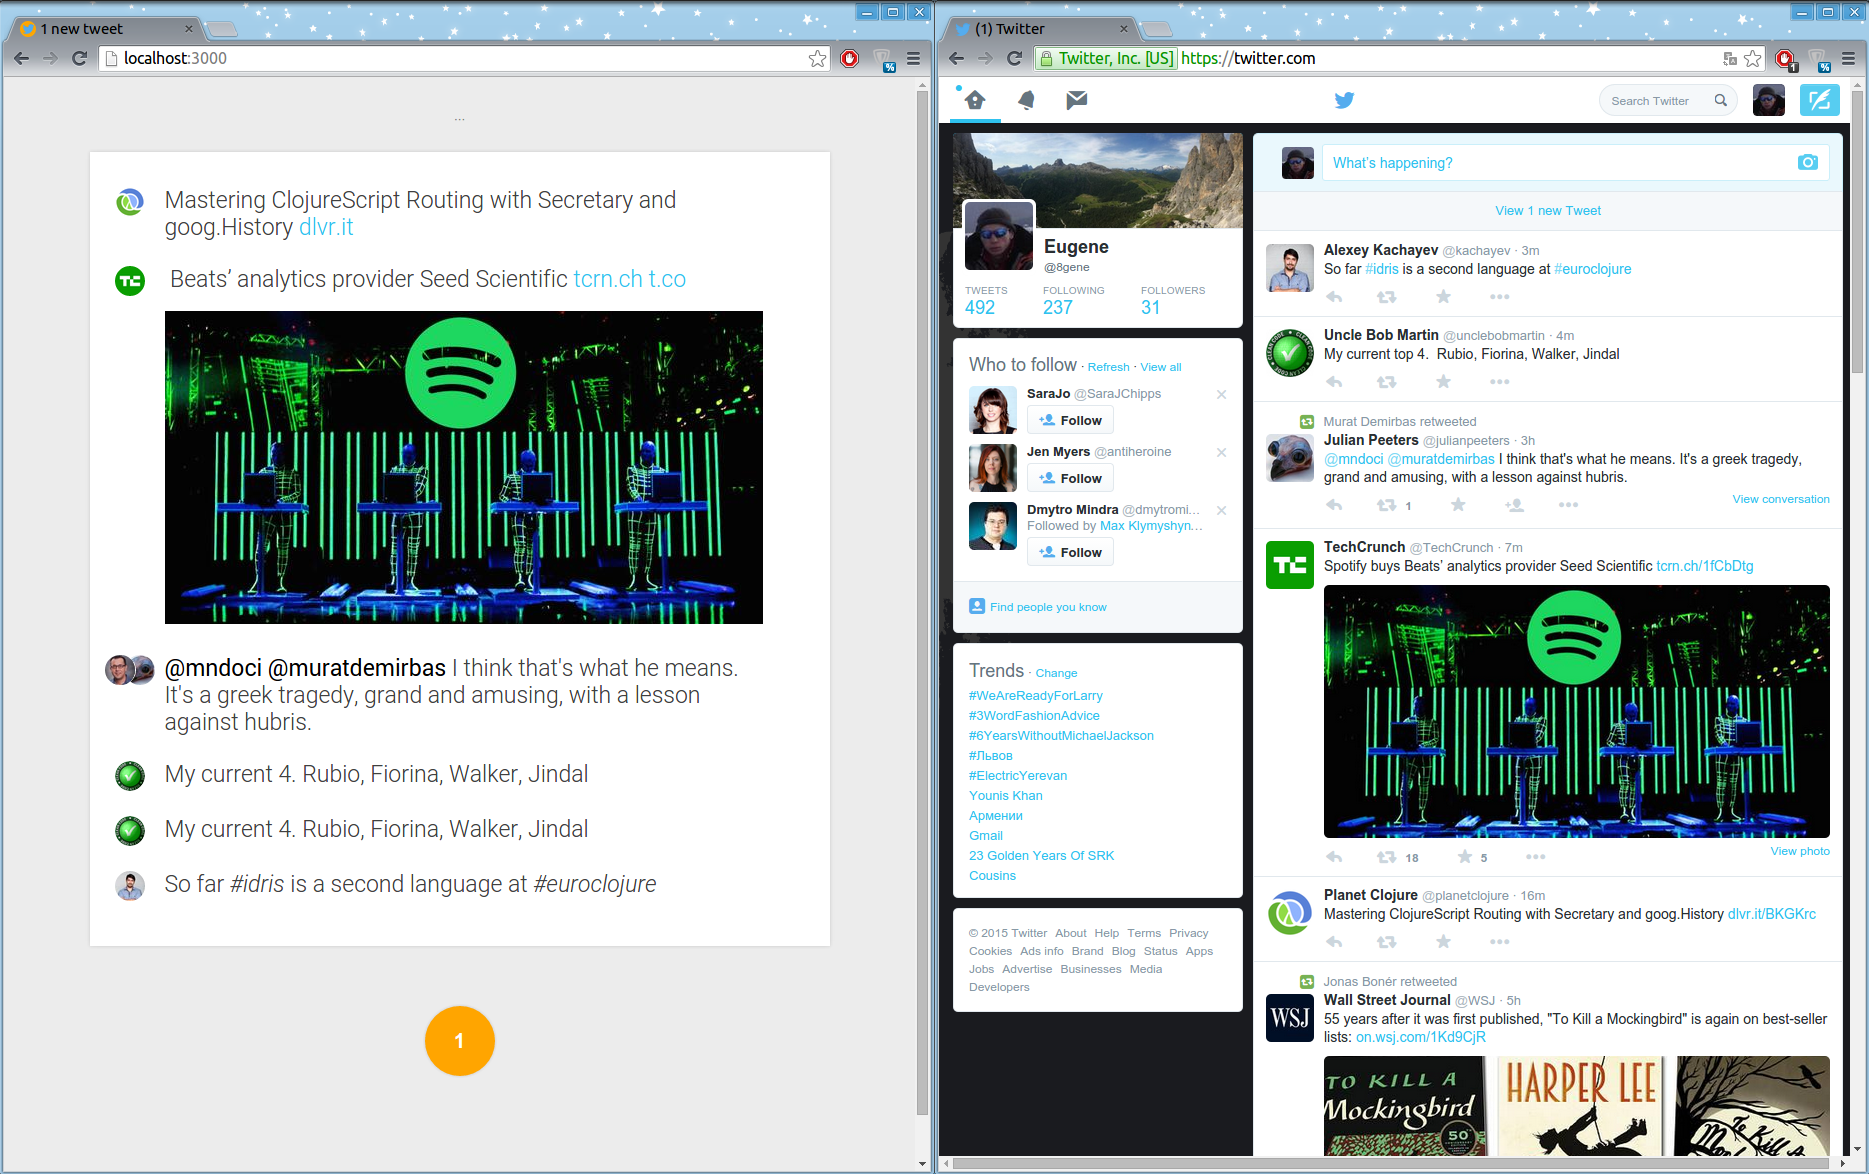This screenshot has width=1869, height=1174.
Task: Favorite Uncle Bob Martin's tweet
Action: pyautogui.click(x=1443, y=382)
